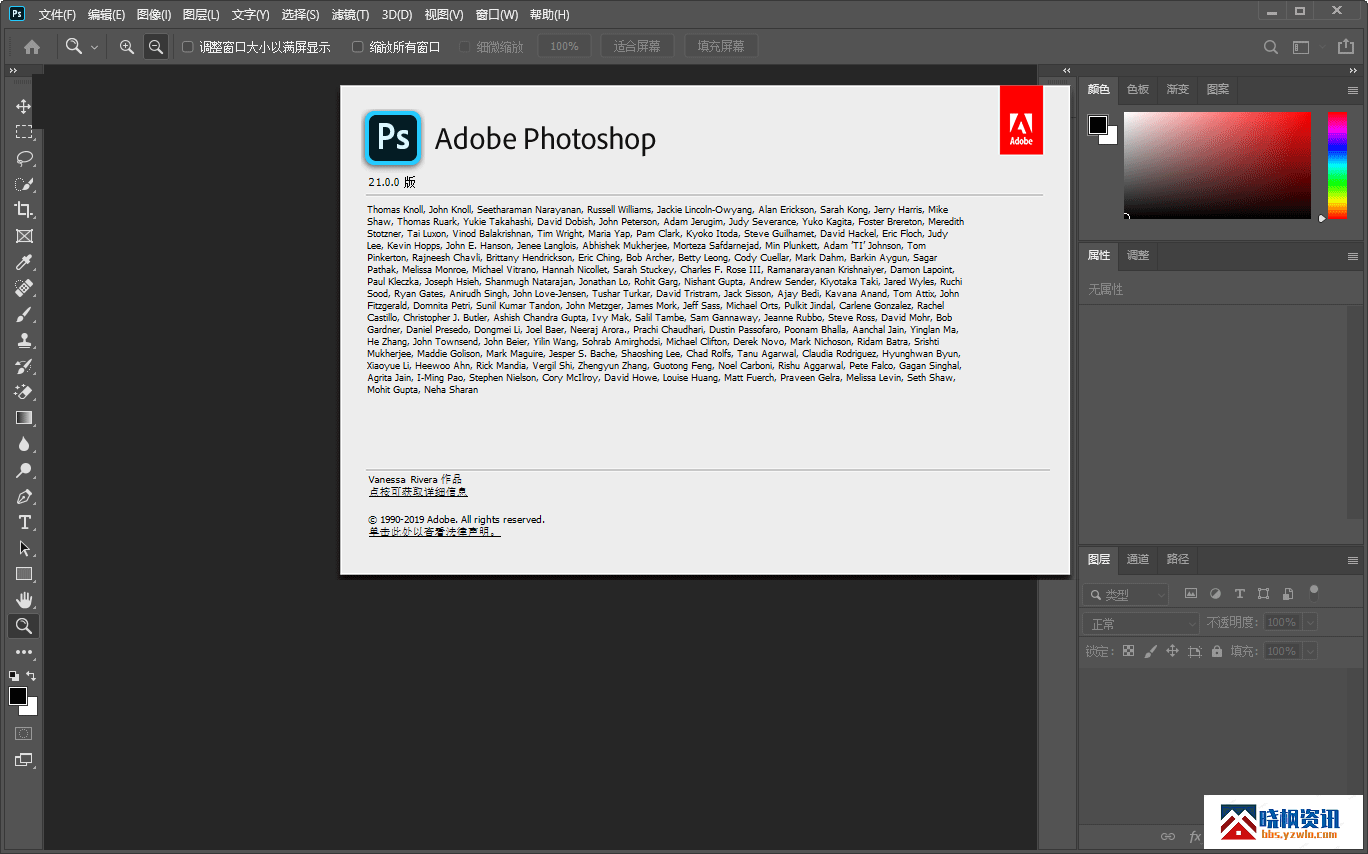This screenshot has width=1368, height=854.
Task: Select the Eyedropper tool
Action: tap(23, 262)
